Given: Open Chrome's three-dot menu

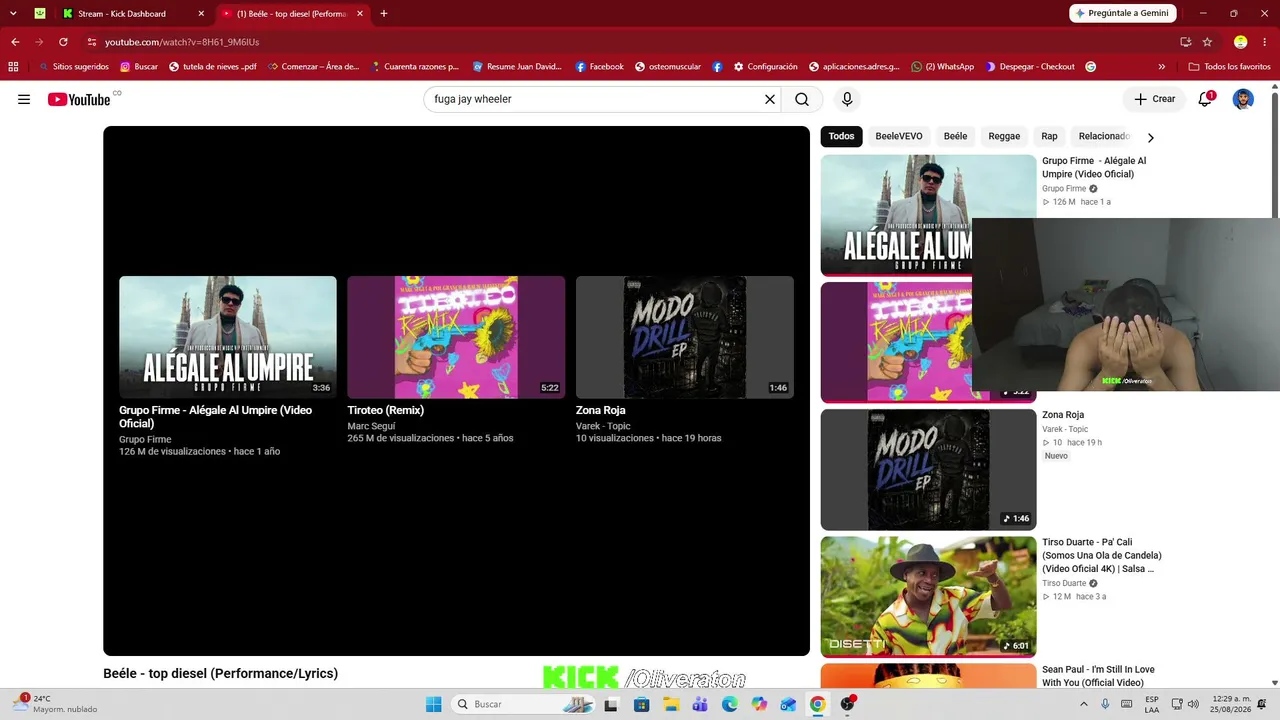Looking at the screenshot, I should [x=1265, y=42].
